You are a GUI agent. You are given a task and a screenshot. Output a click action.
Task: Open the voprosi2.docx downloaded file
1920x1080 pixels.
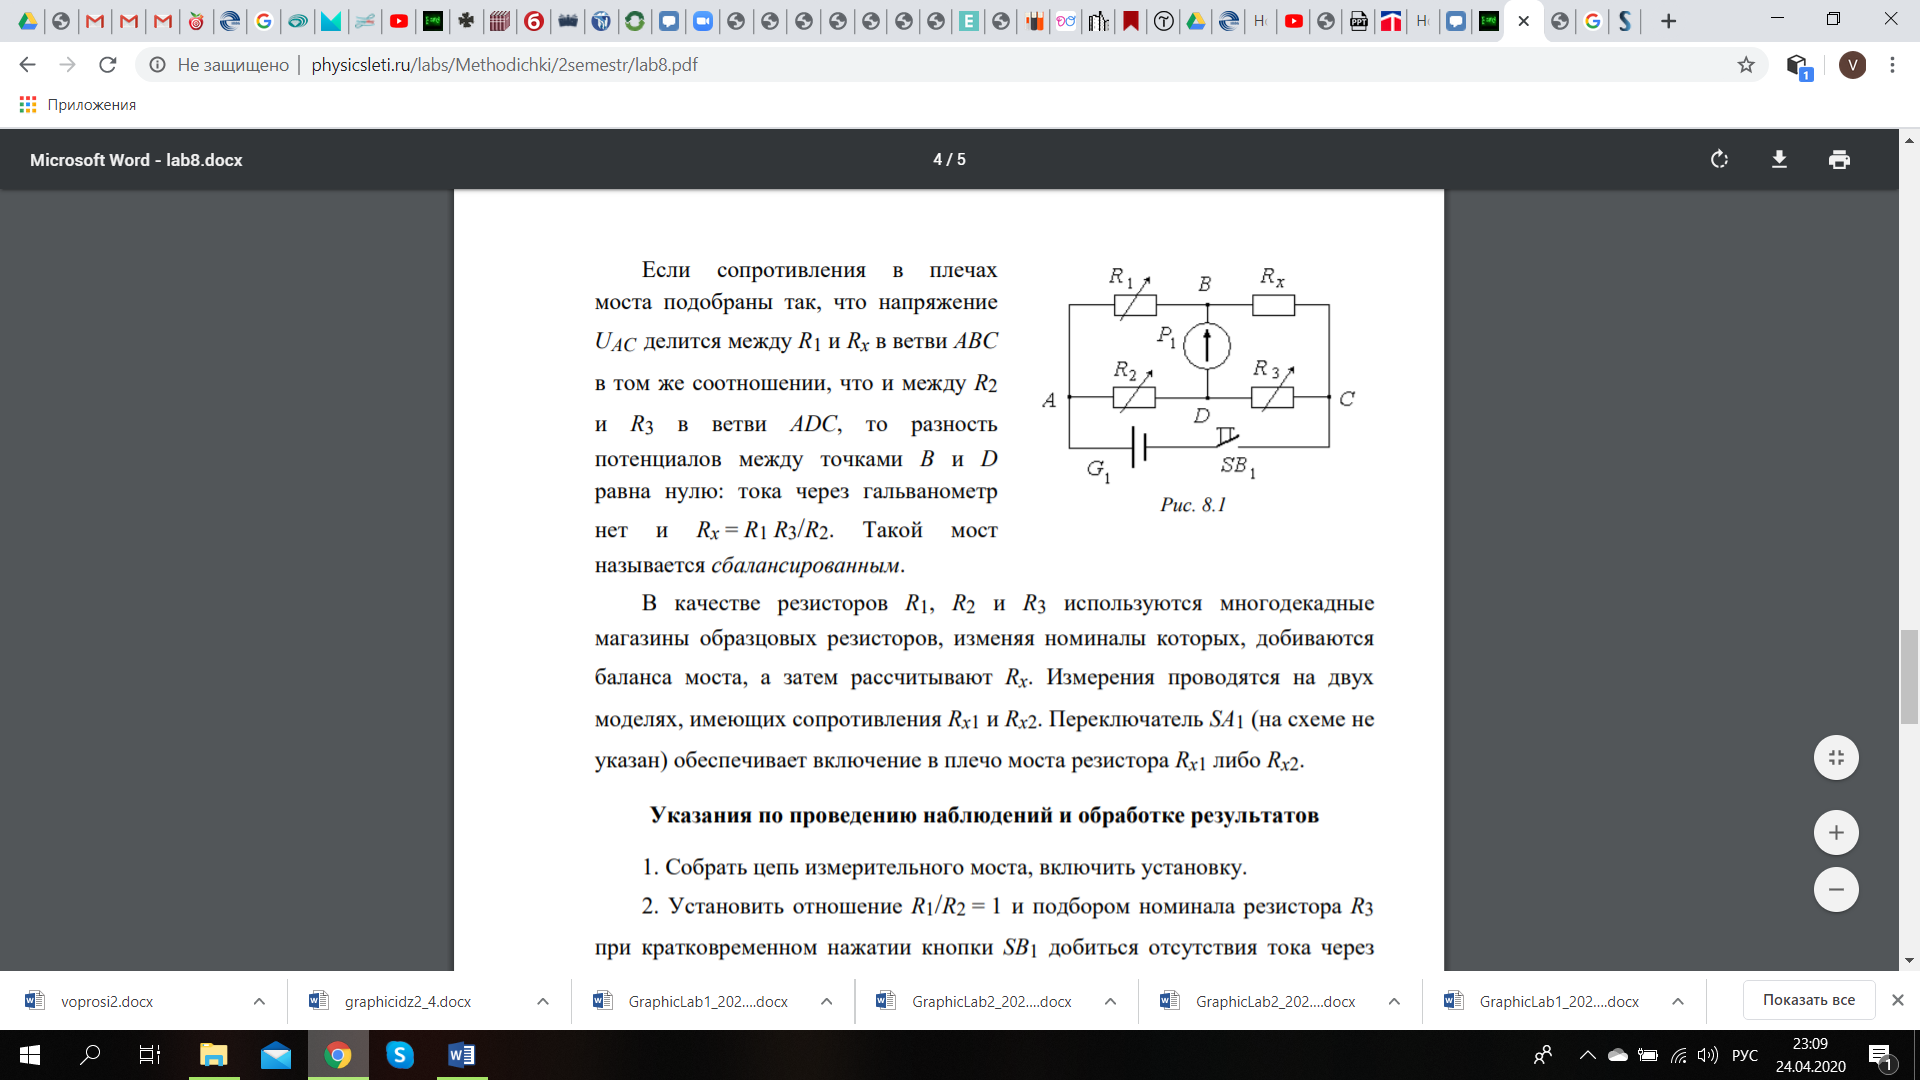tap(106, 1001)
